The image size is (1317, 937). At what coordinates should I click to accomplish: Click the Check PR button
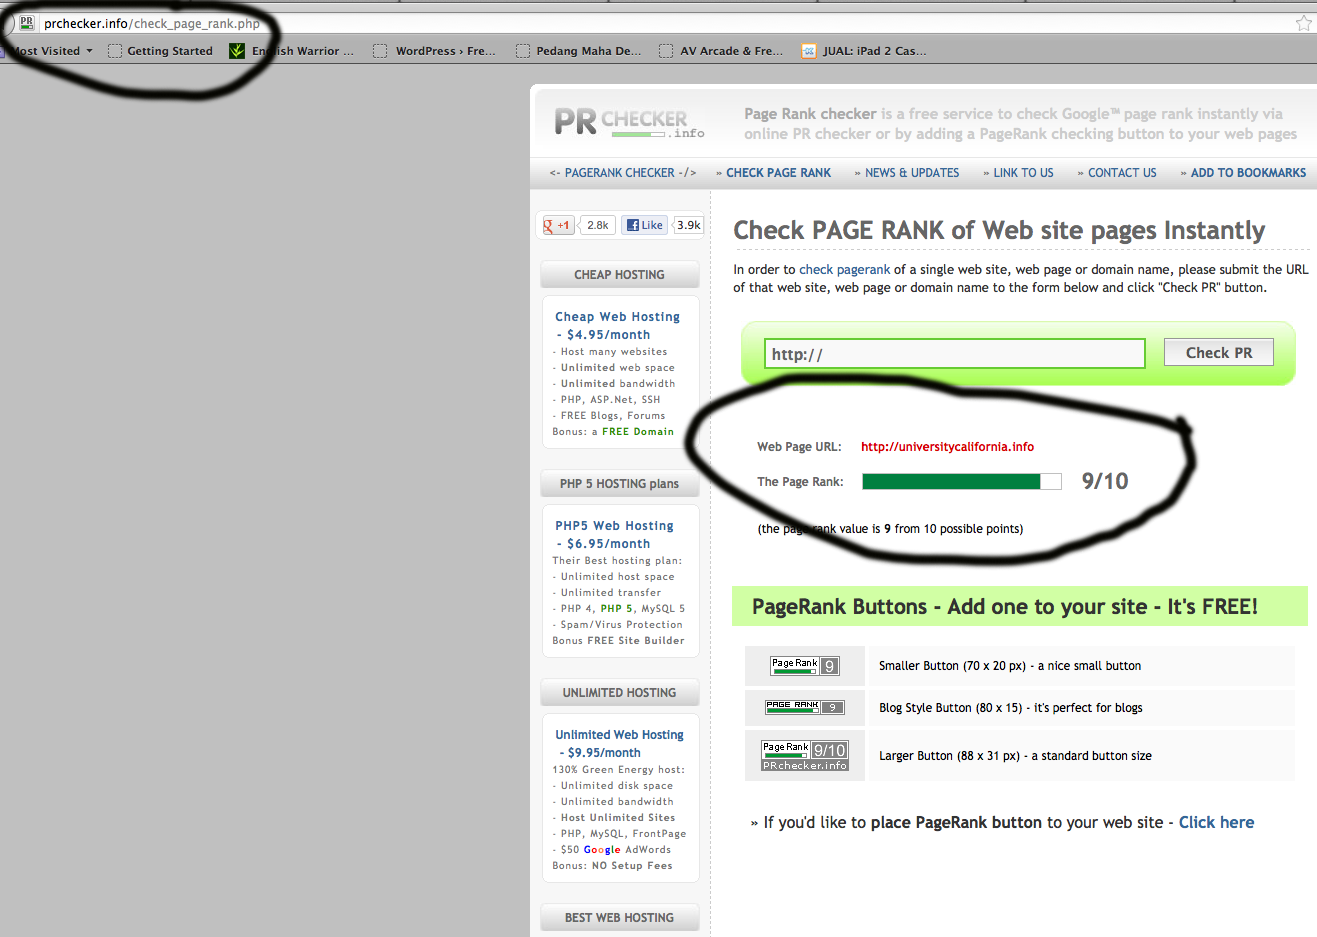(1219, 352)
